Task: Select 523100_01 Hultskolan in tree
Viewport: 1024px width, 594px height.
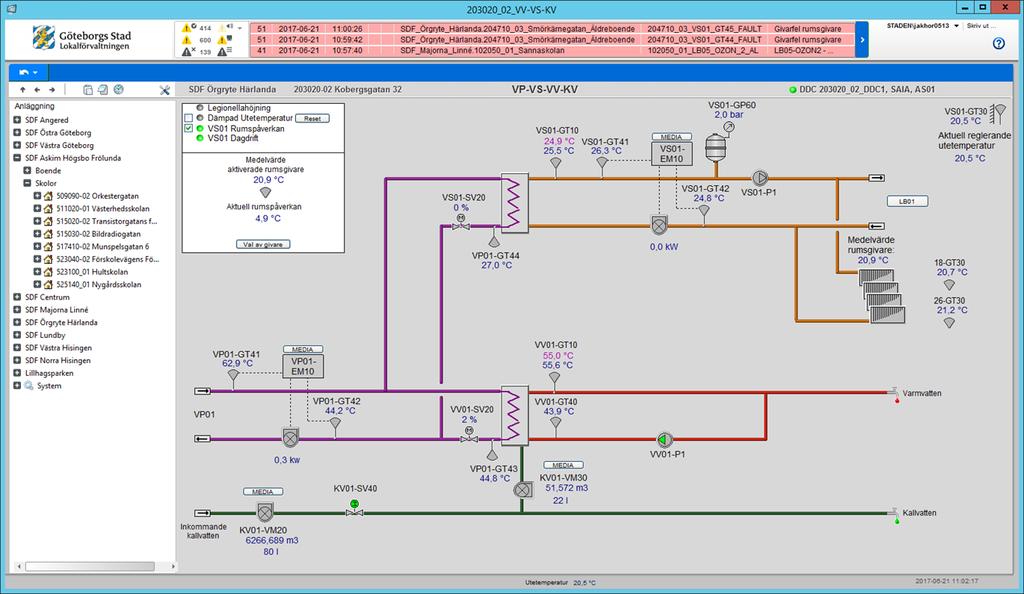Action: [92, 272]
